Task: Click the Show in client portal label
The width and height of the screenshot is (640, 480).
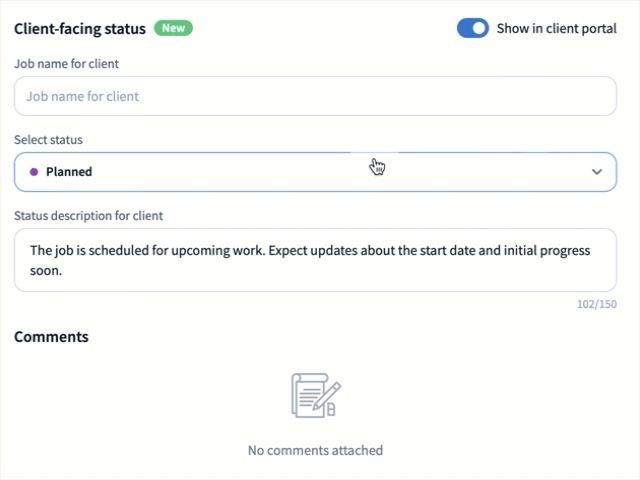Action: tap(557, 28)
